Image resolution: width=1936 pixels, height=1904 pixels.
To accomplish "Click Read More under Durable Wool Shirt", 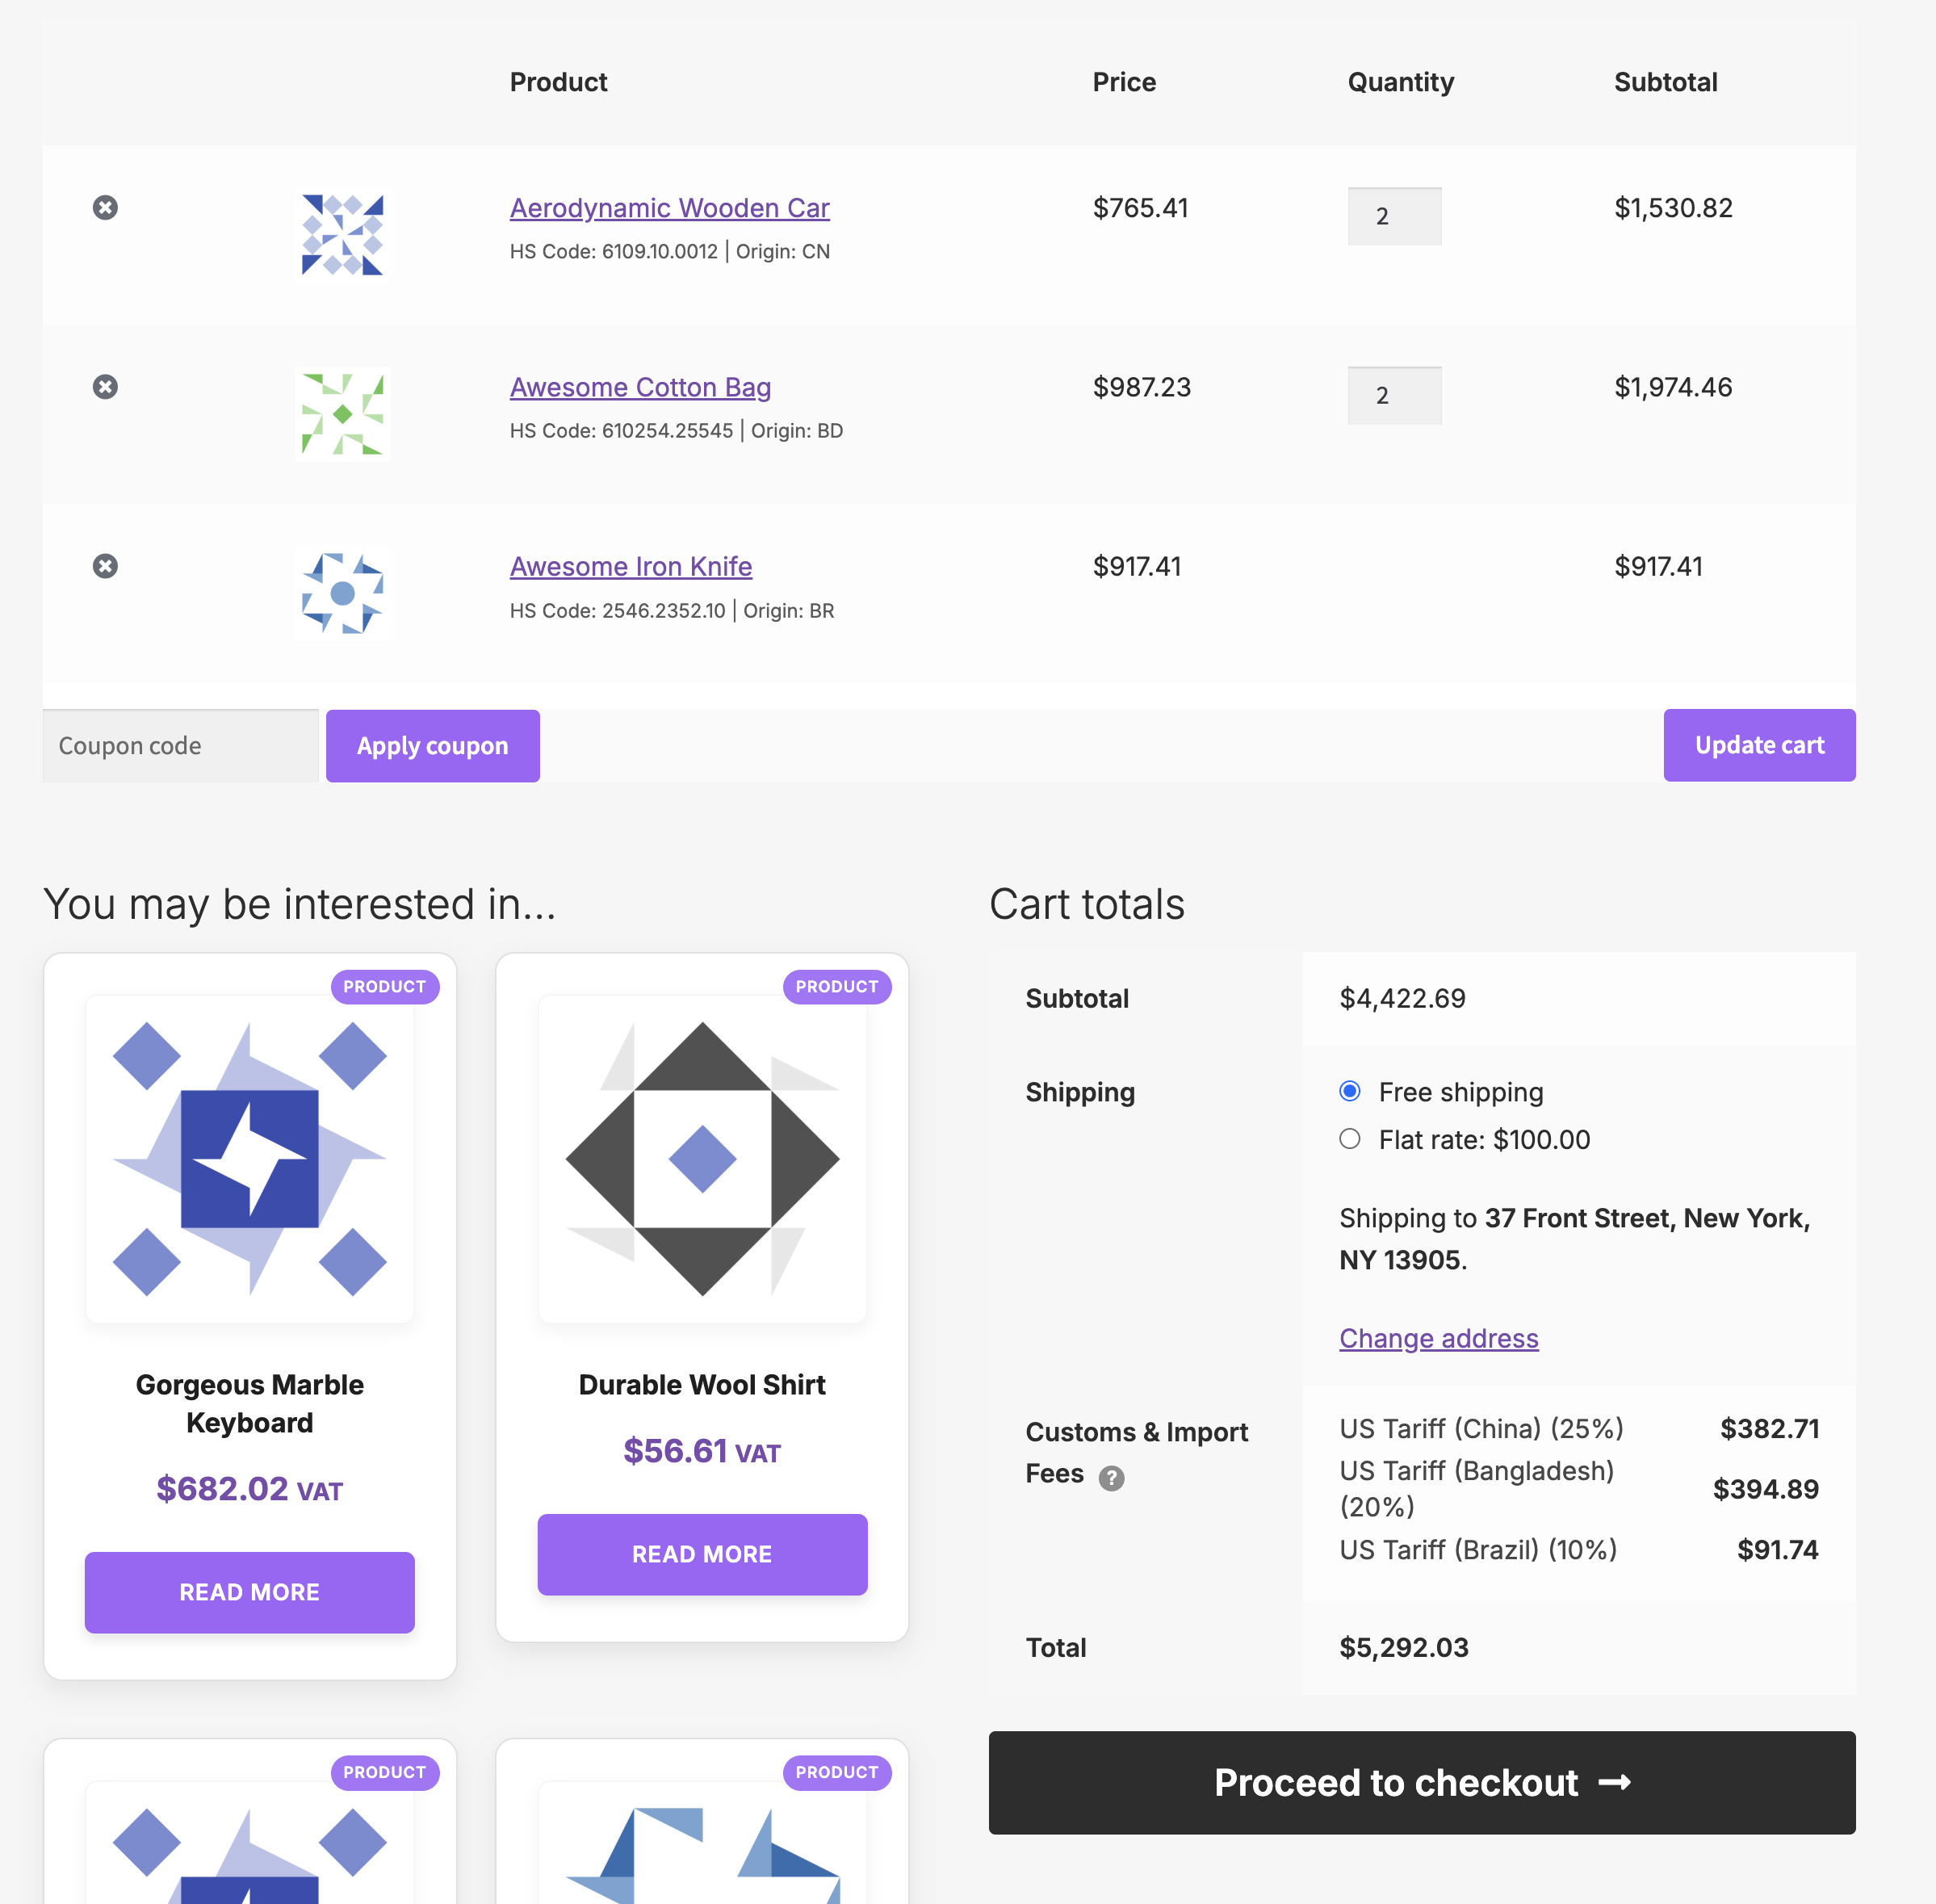I will pos(702,1554).
